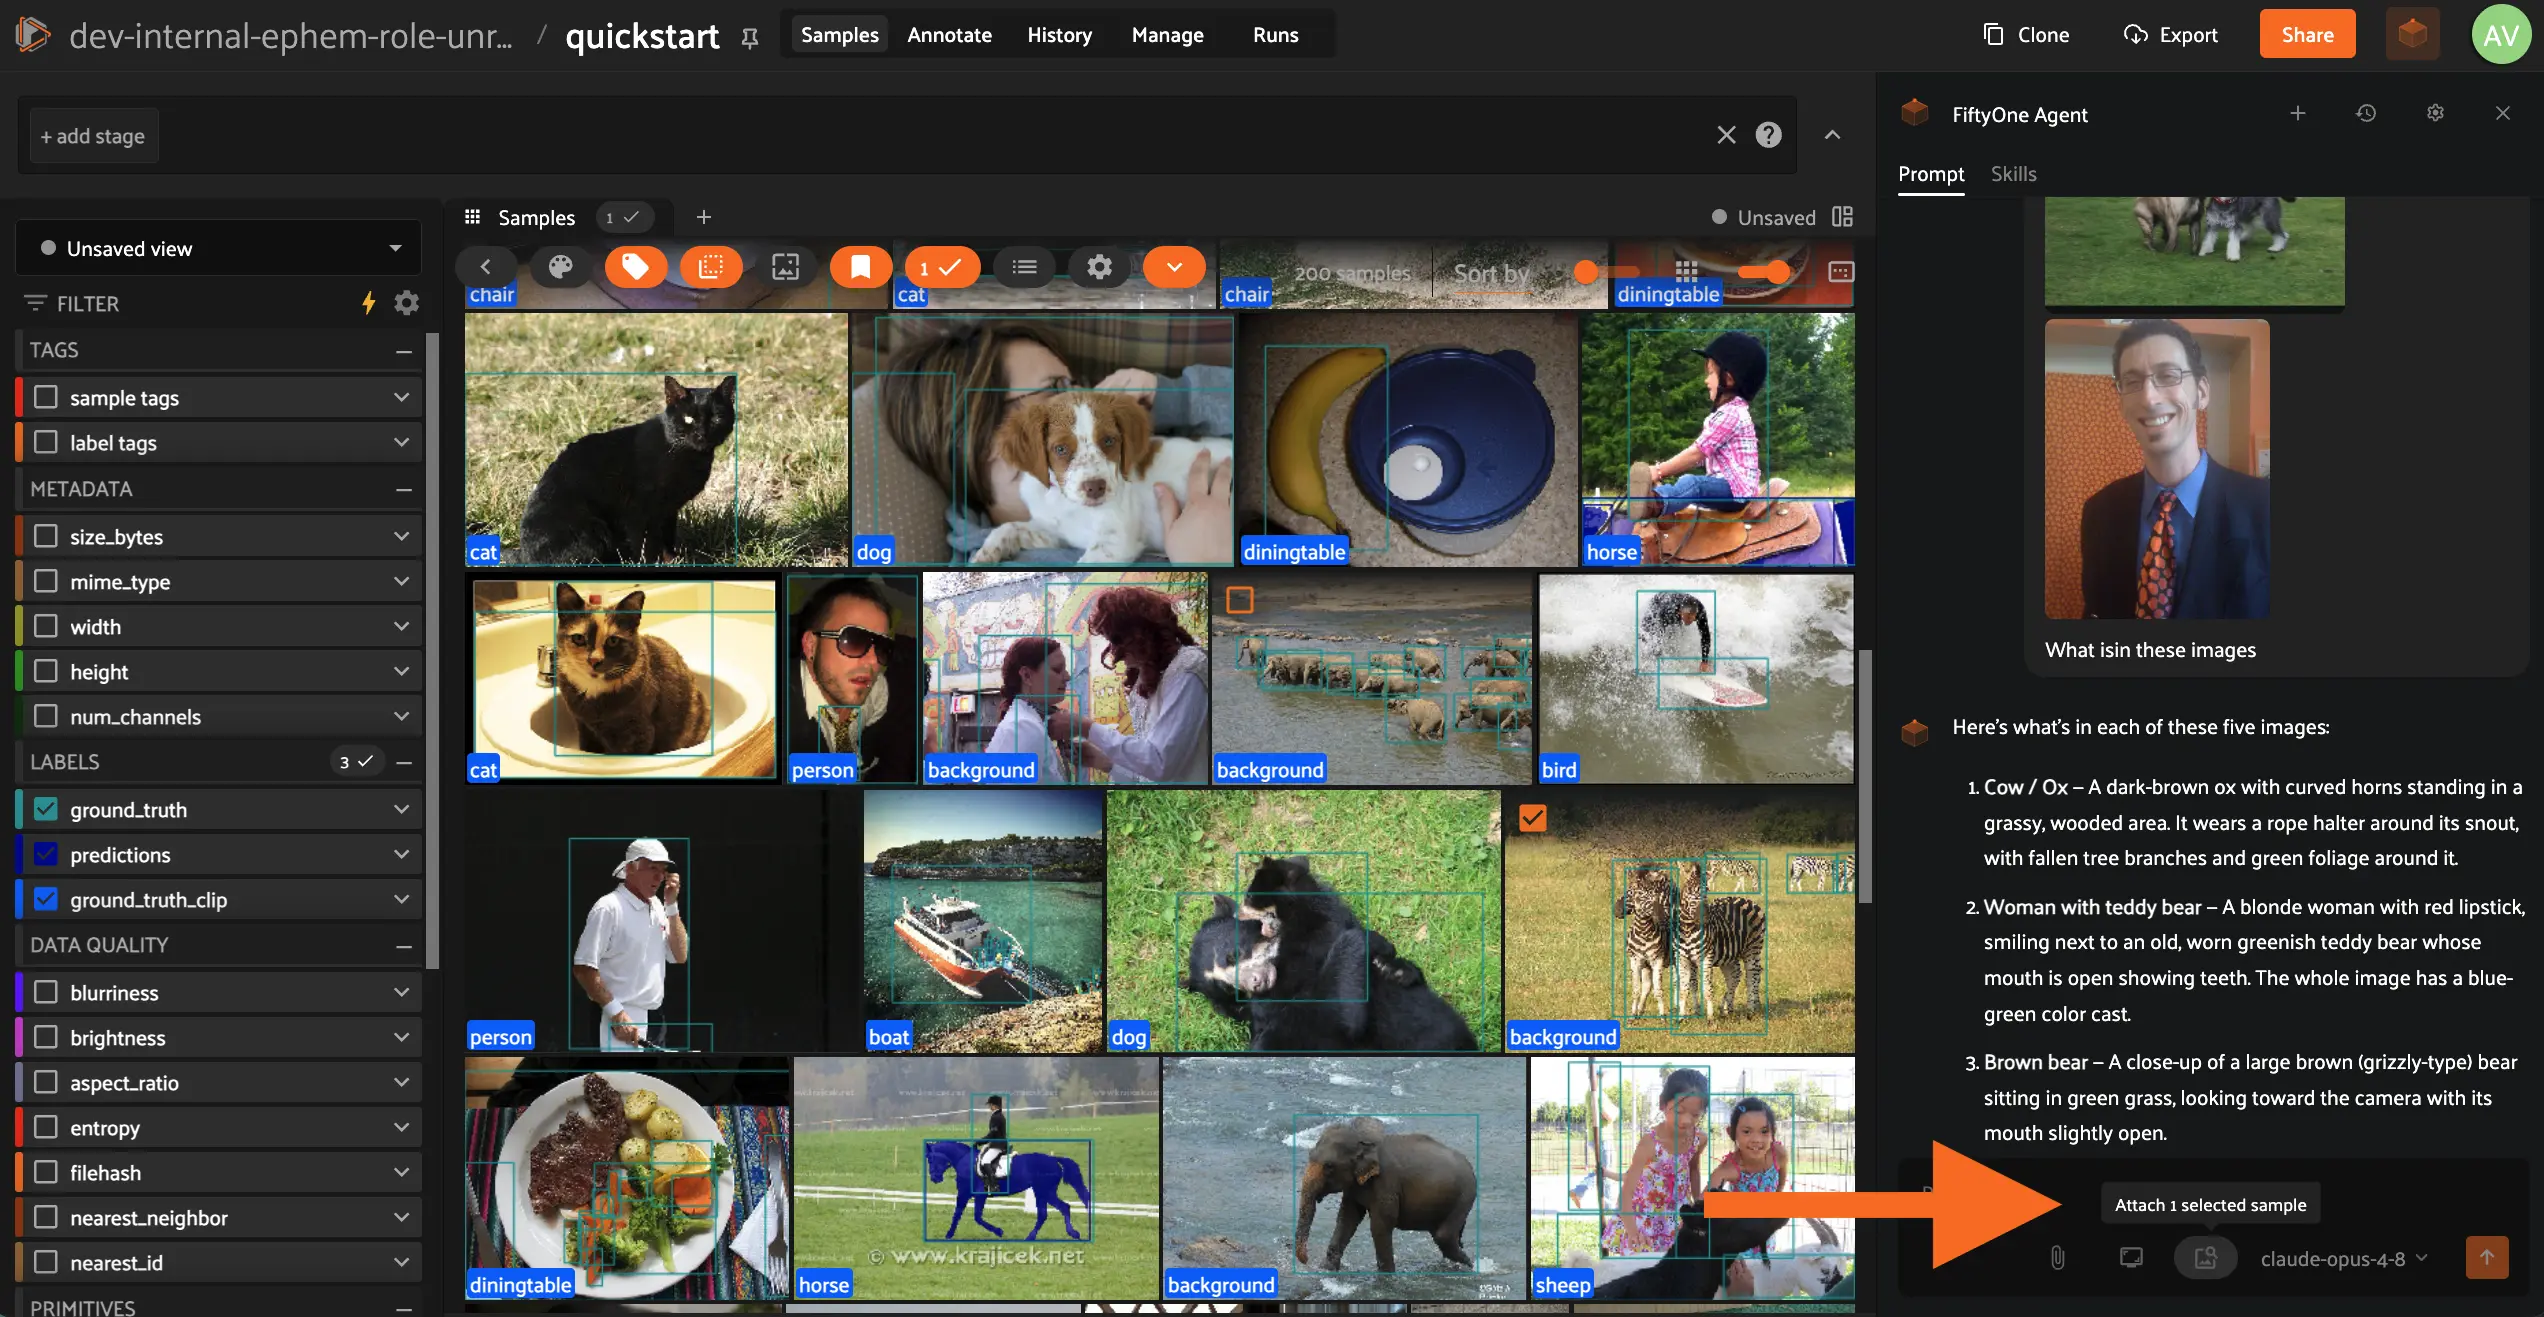
Task: Click the Export button
Action: (2170, 35)
